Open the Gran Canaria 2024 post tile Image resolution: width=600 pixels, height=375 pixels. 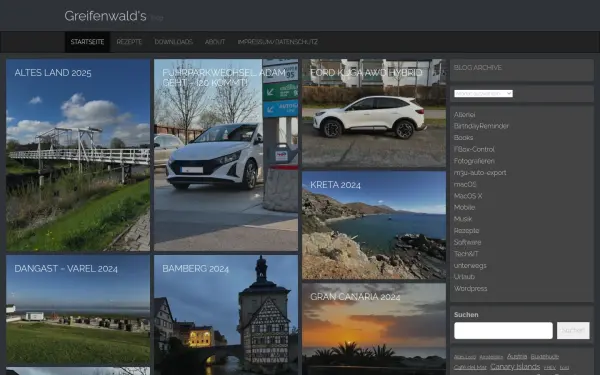pyautogui.click(x=374, y=329)
